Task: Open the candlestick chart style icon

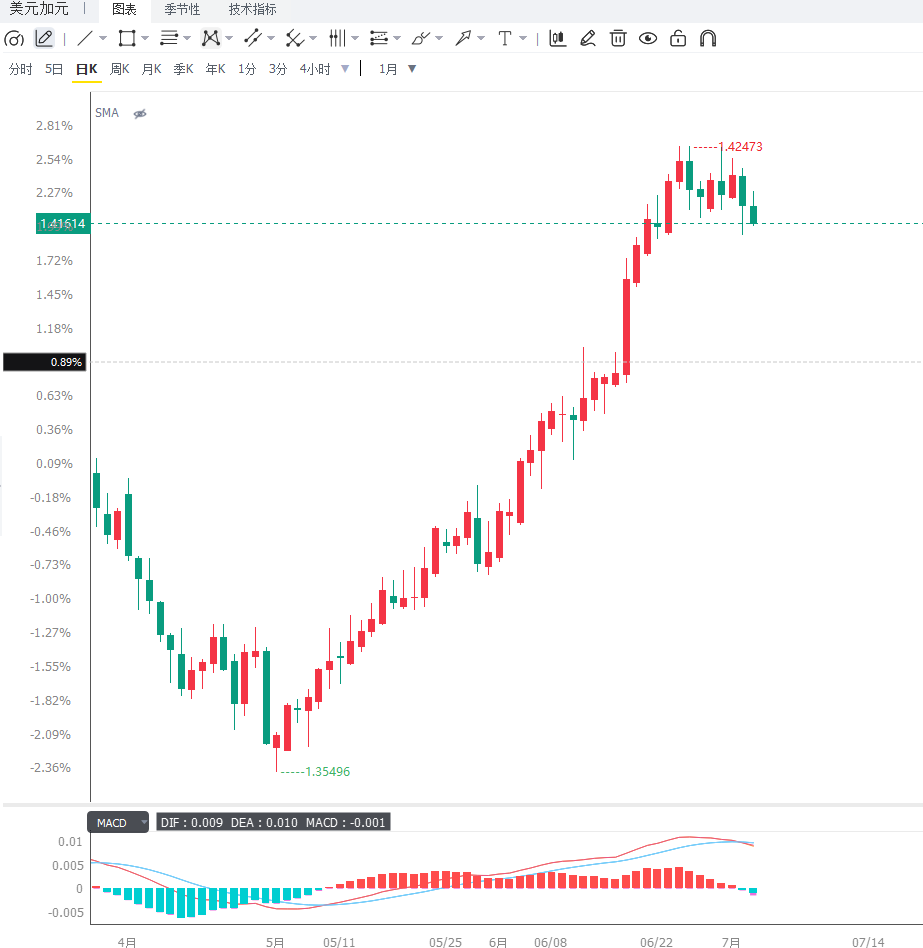Action: point(557,39)
